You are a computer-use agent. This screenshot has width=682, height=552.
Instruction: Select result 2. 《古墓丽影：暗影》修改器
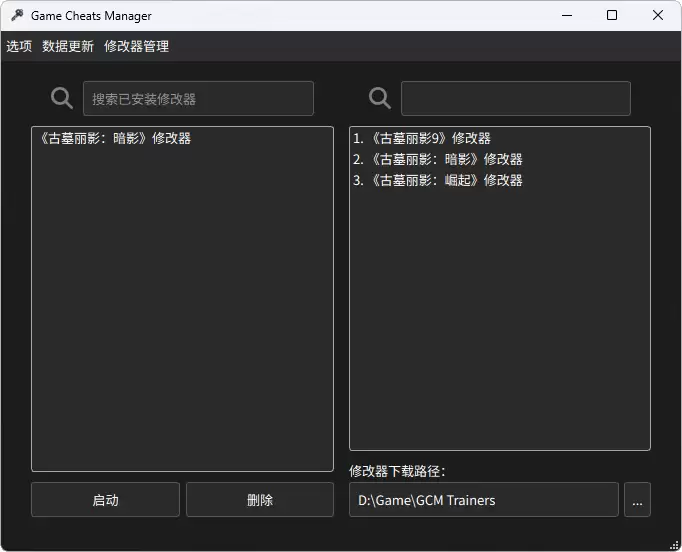click(500, 159)
